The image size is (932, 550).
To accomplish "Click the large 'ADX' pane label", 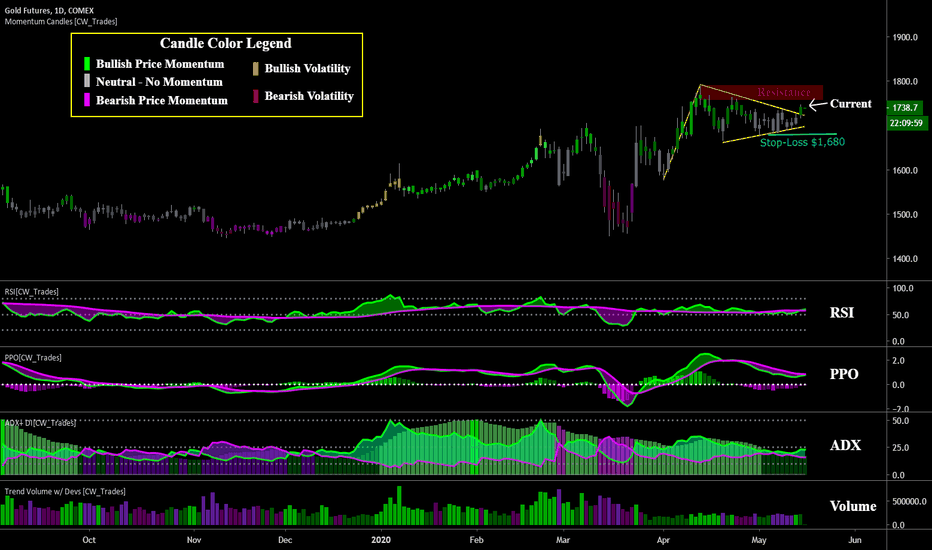I will (845, 445).
